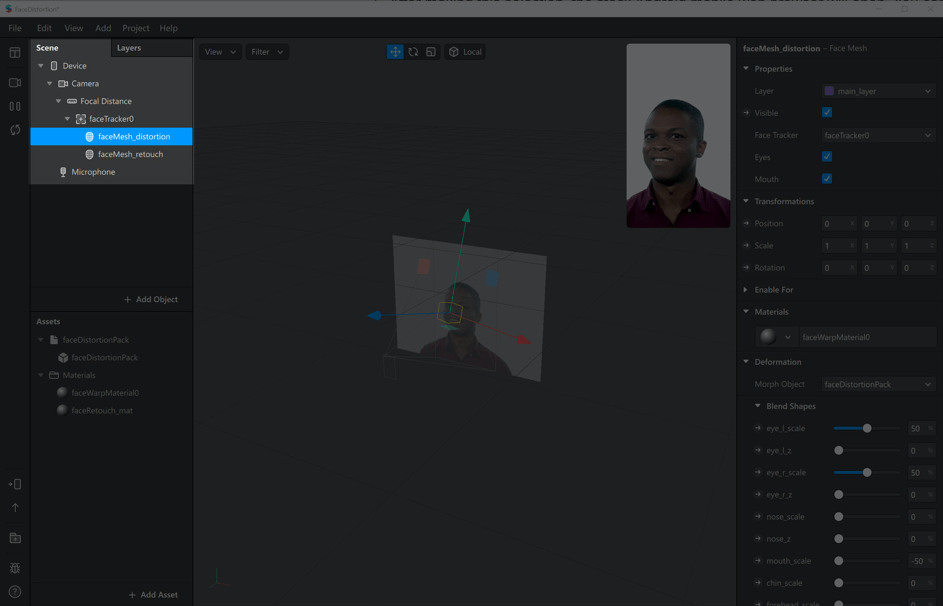Select the rotate manipulator tool
Screen dimensions: 943x606
click(x=413, y=52)
